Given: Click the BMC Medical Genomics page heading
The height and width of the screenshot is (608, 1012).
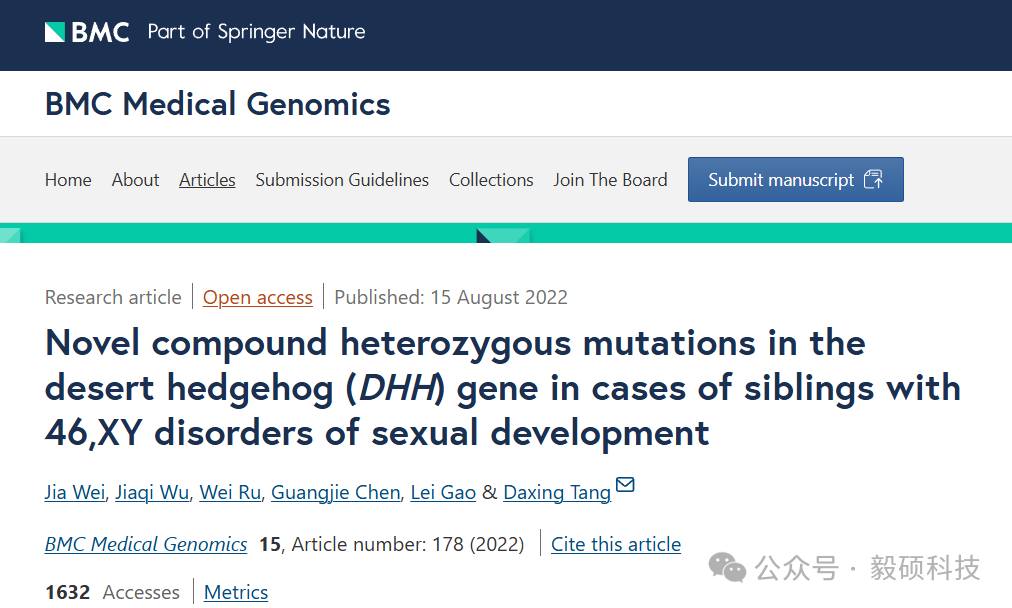Looking at the screenshot, I should pos(218,104).
